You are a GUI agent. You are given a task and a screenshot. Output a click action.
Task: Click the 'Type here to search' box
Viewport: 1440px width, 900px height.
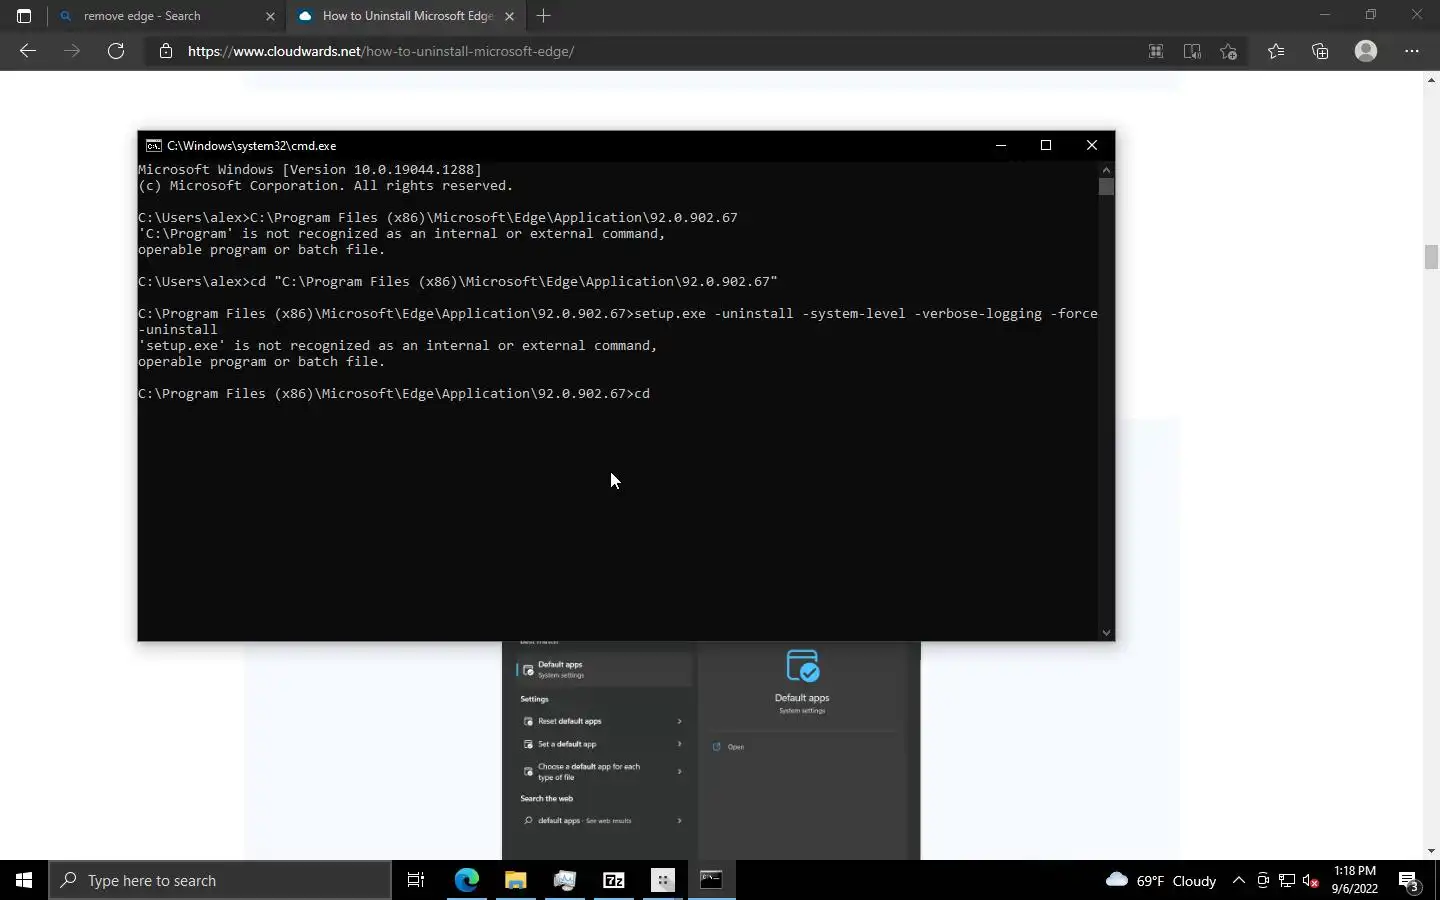(220, 880)
